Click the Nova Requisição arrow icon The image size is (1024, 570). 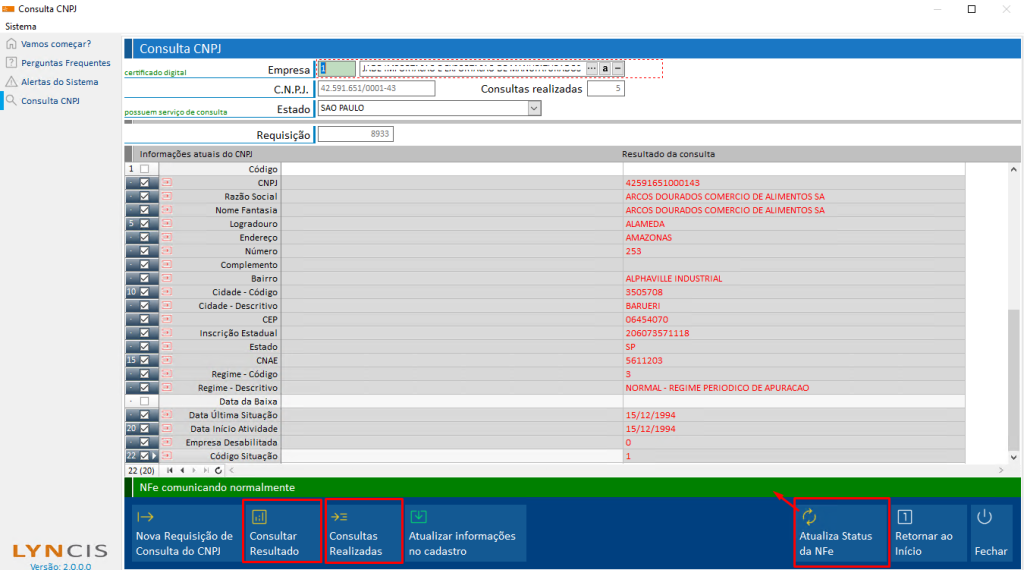click(x=145, y=517)
